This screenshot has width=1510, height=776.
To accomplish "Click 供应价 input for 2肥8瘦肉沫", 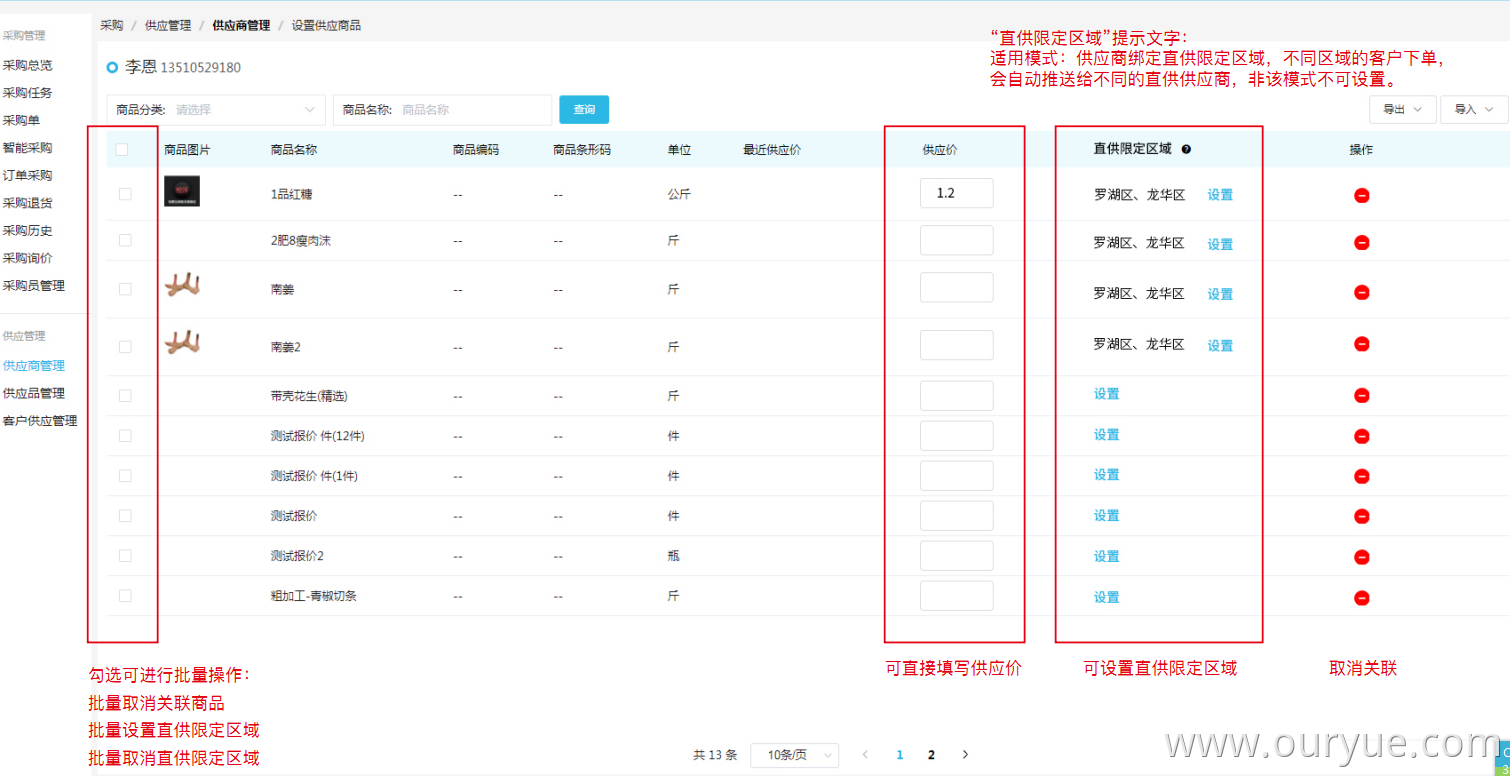I will coord(957,240).
